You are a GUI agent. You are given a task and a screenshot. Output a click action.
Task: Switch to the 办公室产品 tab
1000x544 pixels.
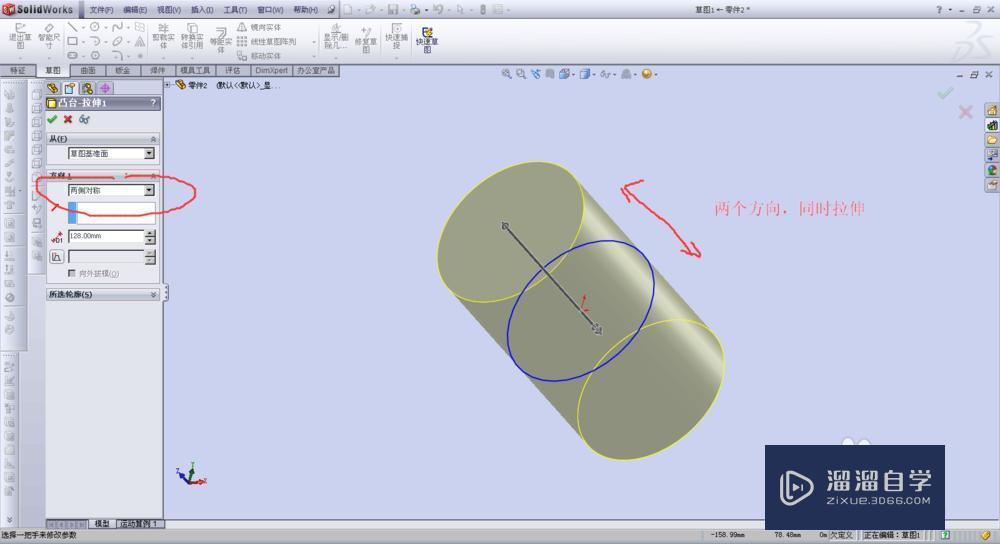coord(316,70)
